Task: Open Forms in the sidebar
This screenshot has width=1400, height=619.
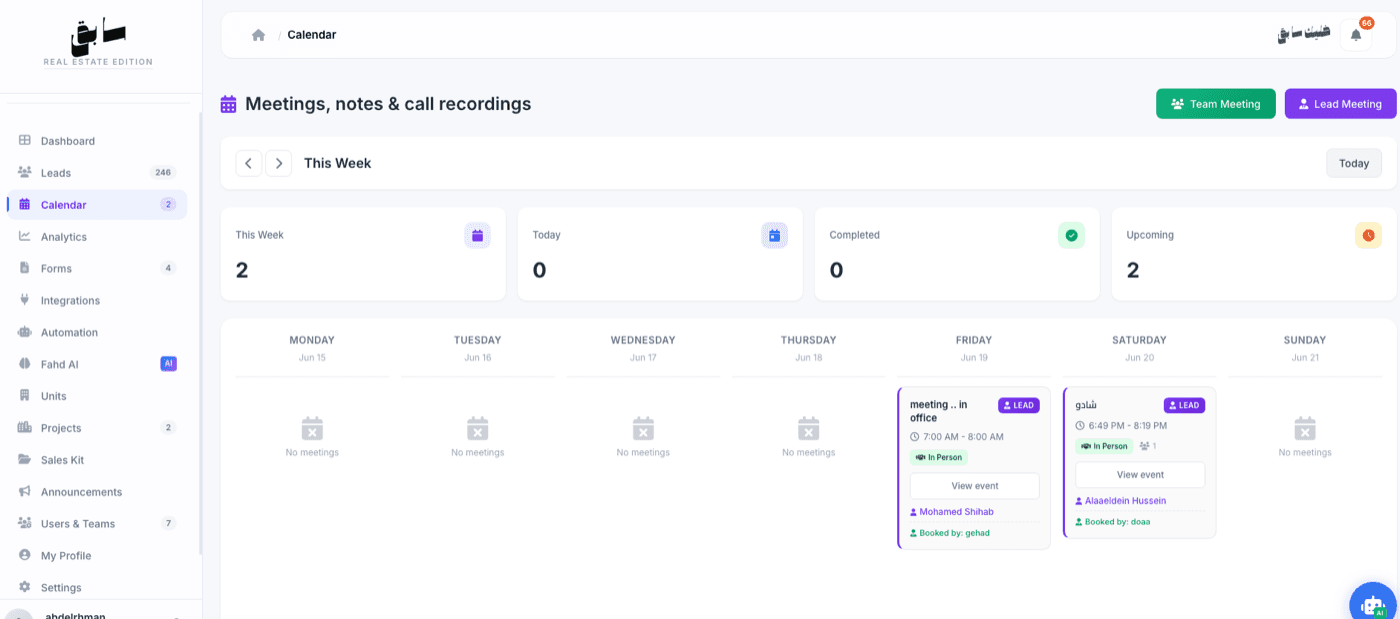Action: (97, 268)
